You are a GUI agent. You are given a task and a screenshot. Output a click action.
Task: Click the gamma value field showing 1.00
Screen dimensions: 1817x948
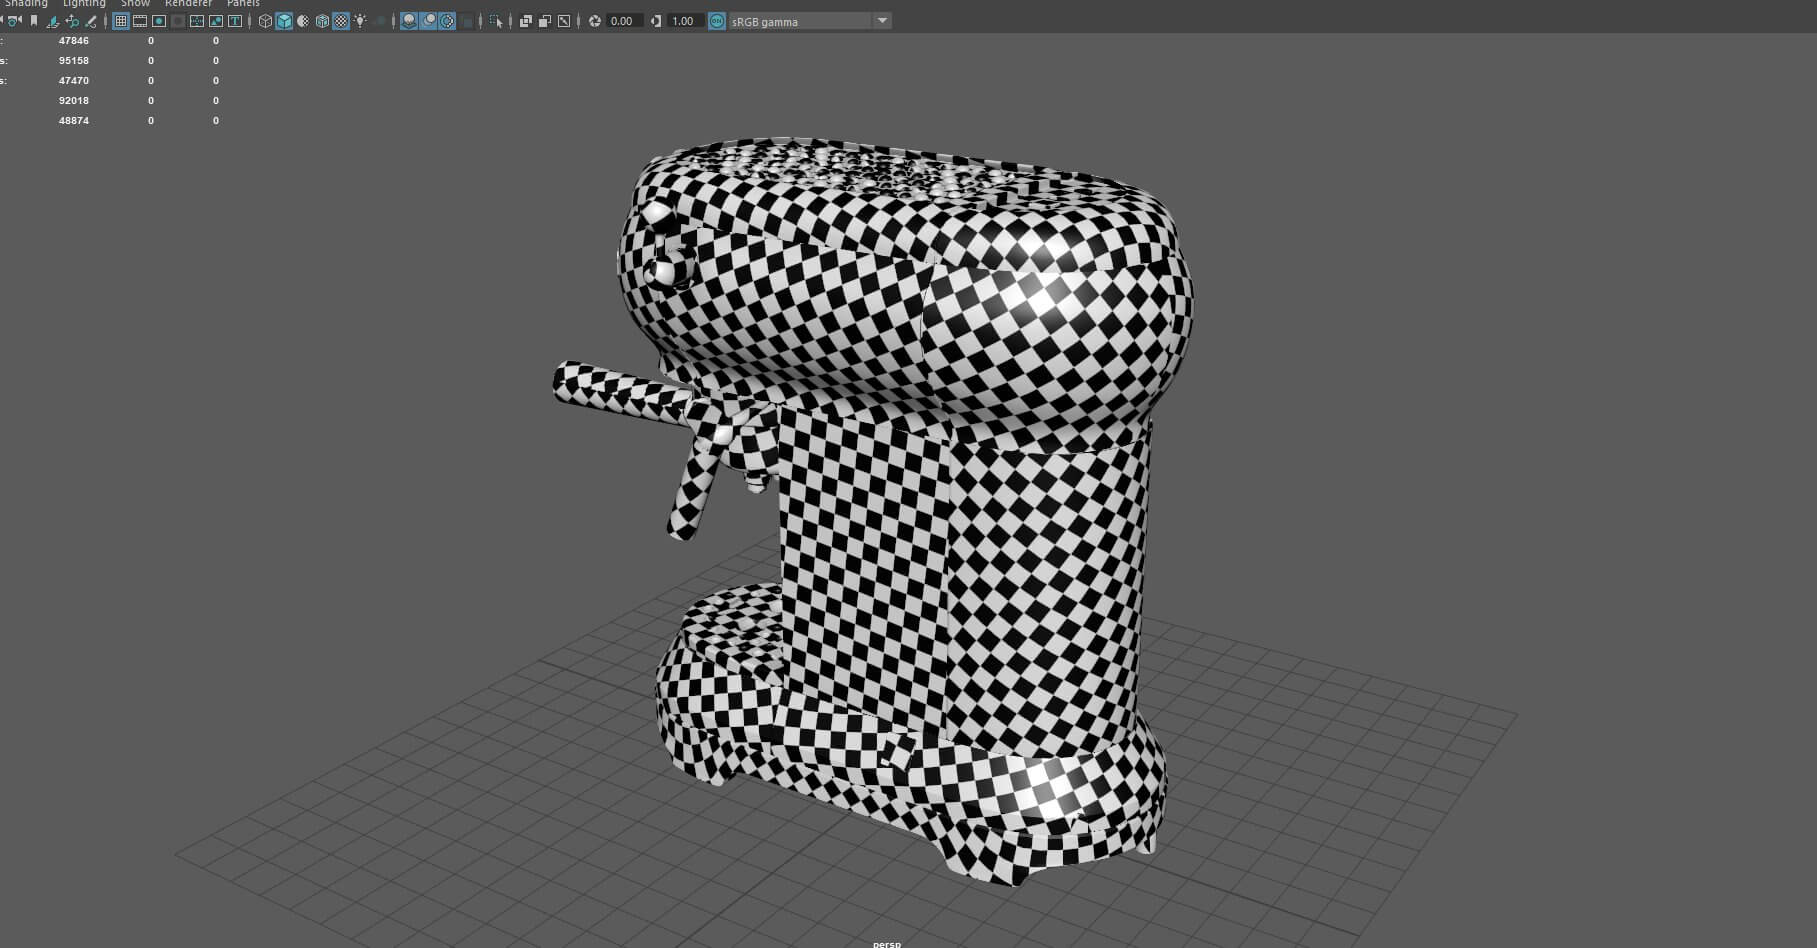coord(683,21)
